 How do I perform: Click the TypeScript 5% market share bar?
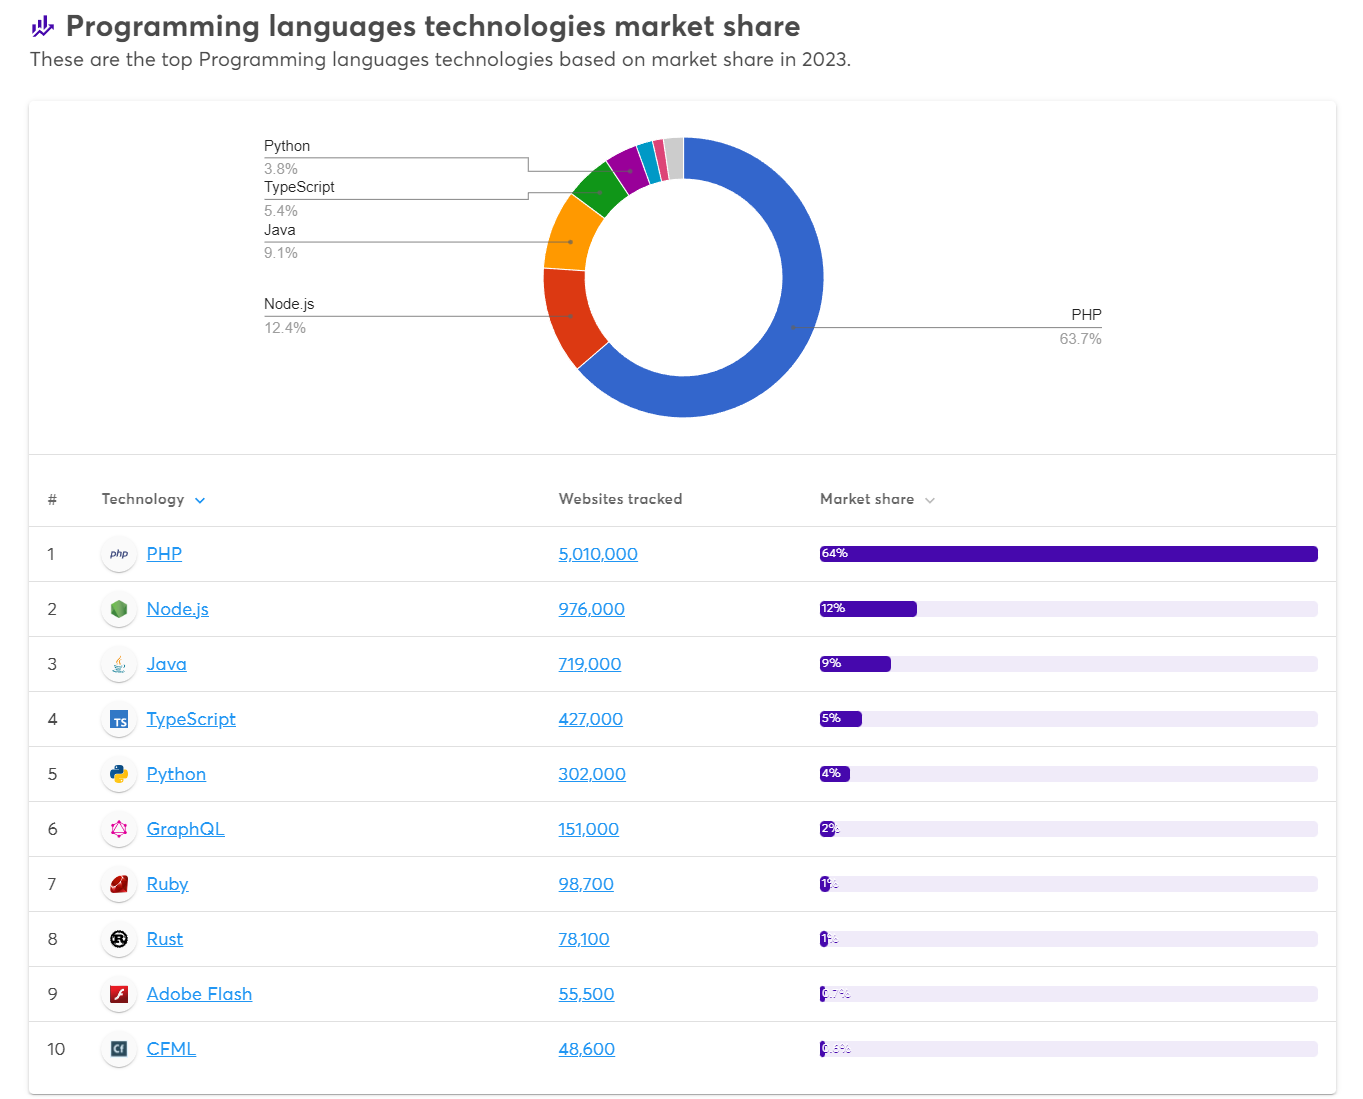[841, 719]
